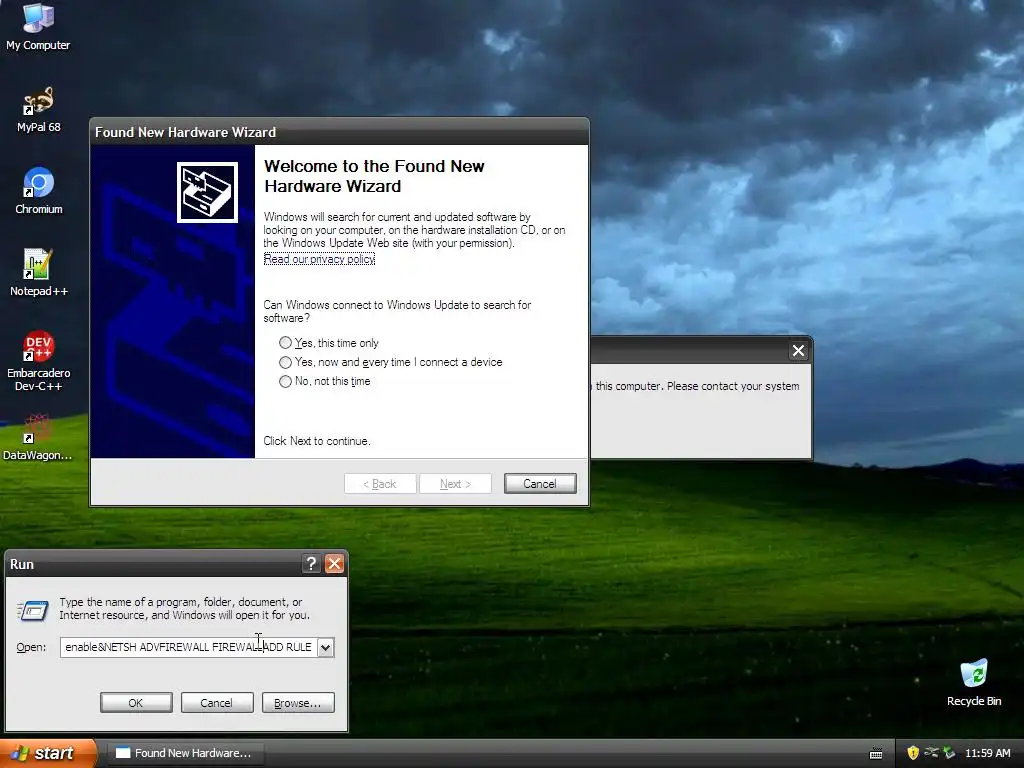This screenshot has height=768, width=1024.
Task: Click the Found New Hardware Wizard title bar
Action: coord(339,132)
